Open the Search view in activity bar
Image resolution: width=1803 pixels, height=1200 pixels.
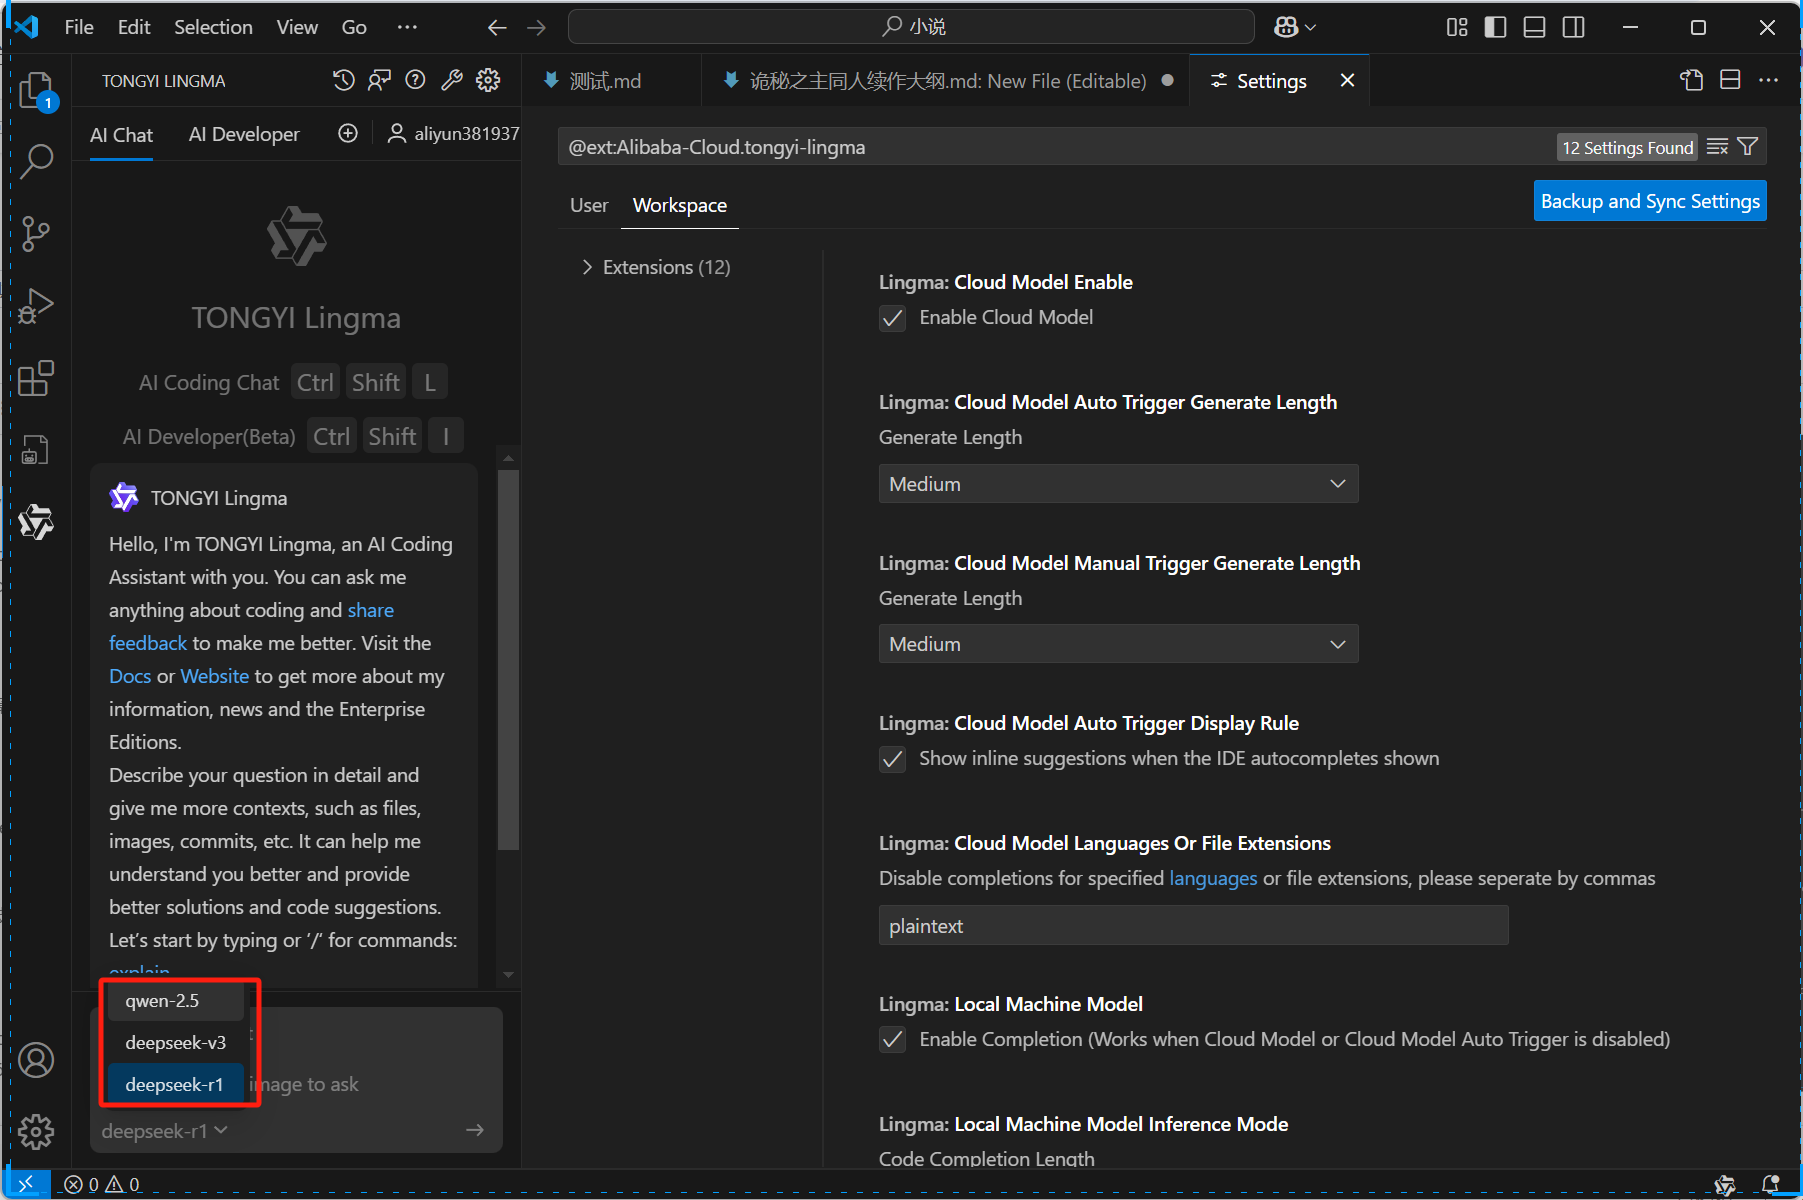[x=37, y=161]
